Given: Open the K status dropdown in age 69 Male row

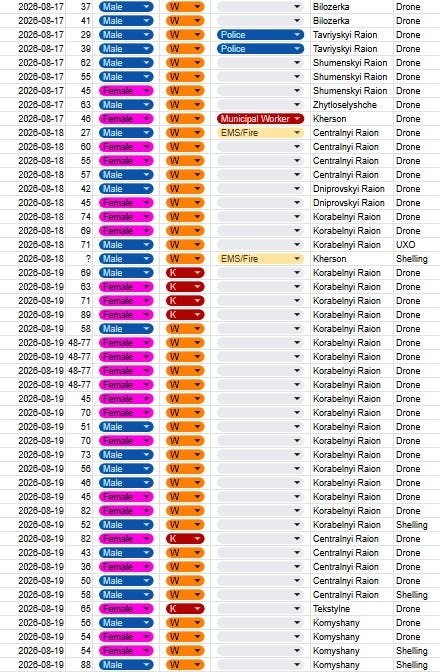Looking at the screenshot, I should 185,273.
